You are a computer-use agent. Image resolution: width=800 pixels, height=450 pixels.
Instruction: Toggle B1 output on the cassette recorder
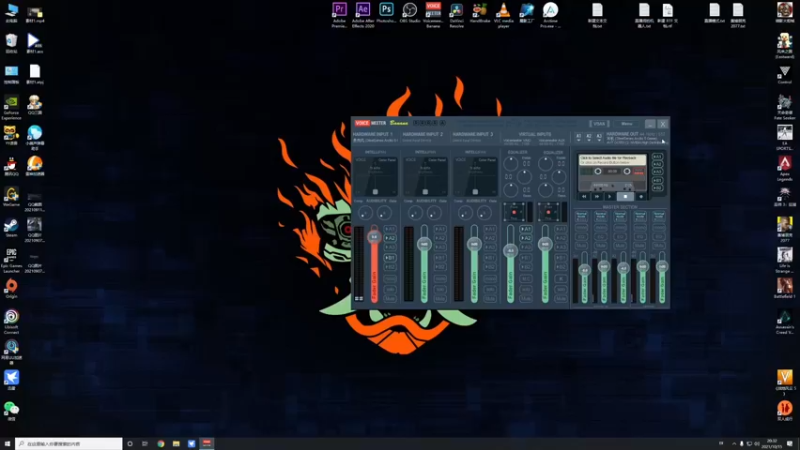point(658,180)
